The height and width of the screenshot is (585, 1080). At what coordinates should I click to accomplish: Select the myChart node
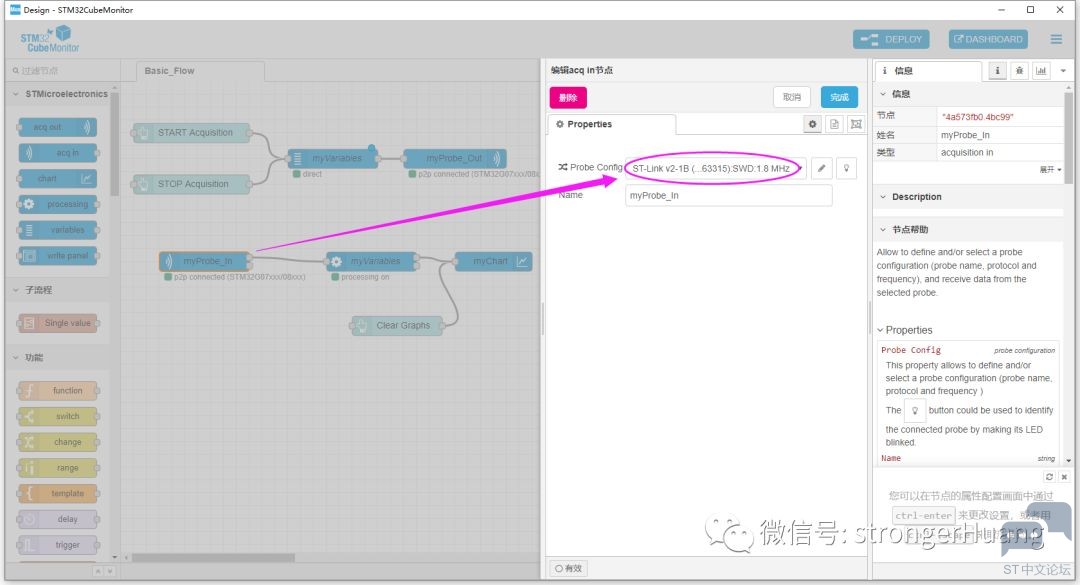pyautogui.click(x=493, y=261)
